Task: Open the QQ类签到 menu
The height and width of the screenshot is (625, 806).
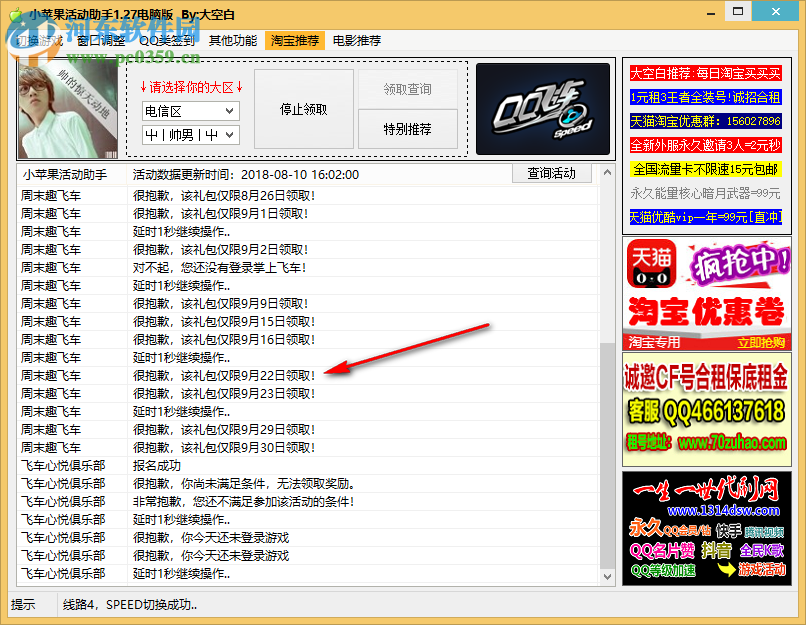Action: pyautogui.click(x=167, y=41)
